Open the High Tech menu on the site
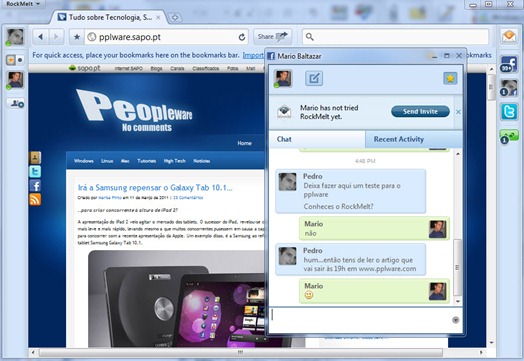The width and height of the screenshot is (524, 361). pos(175,161)
